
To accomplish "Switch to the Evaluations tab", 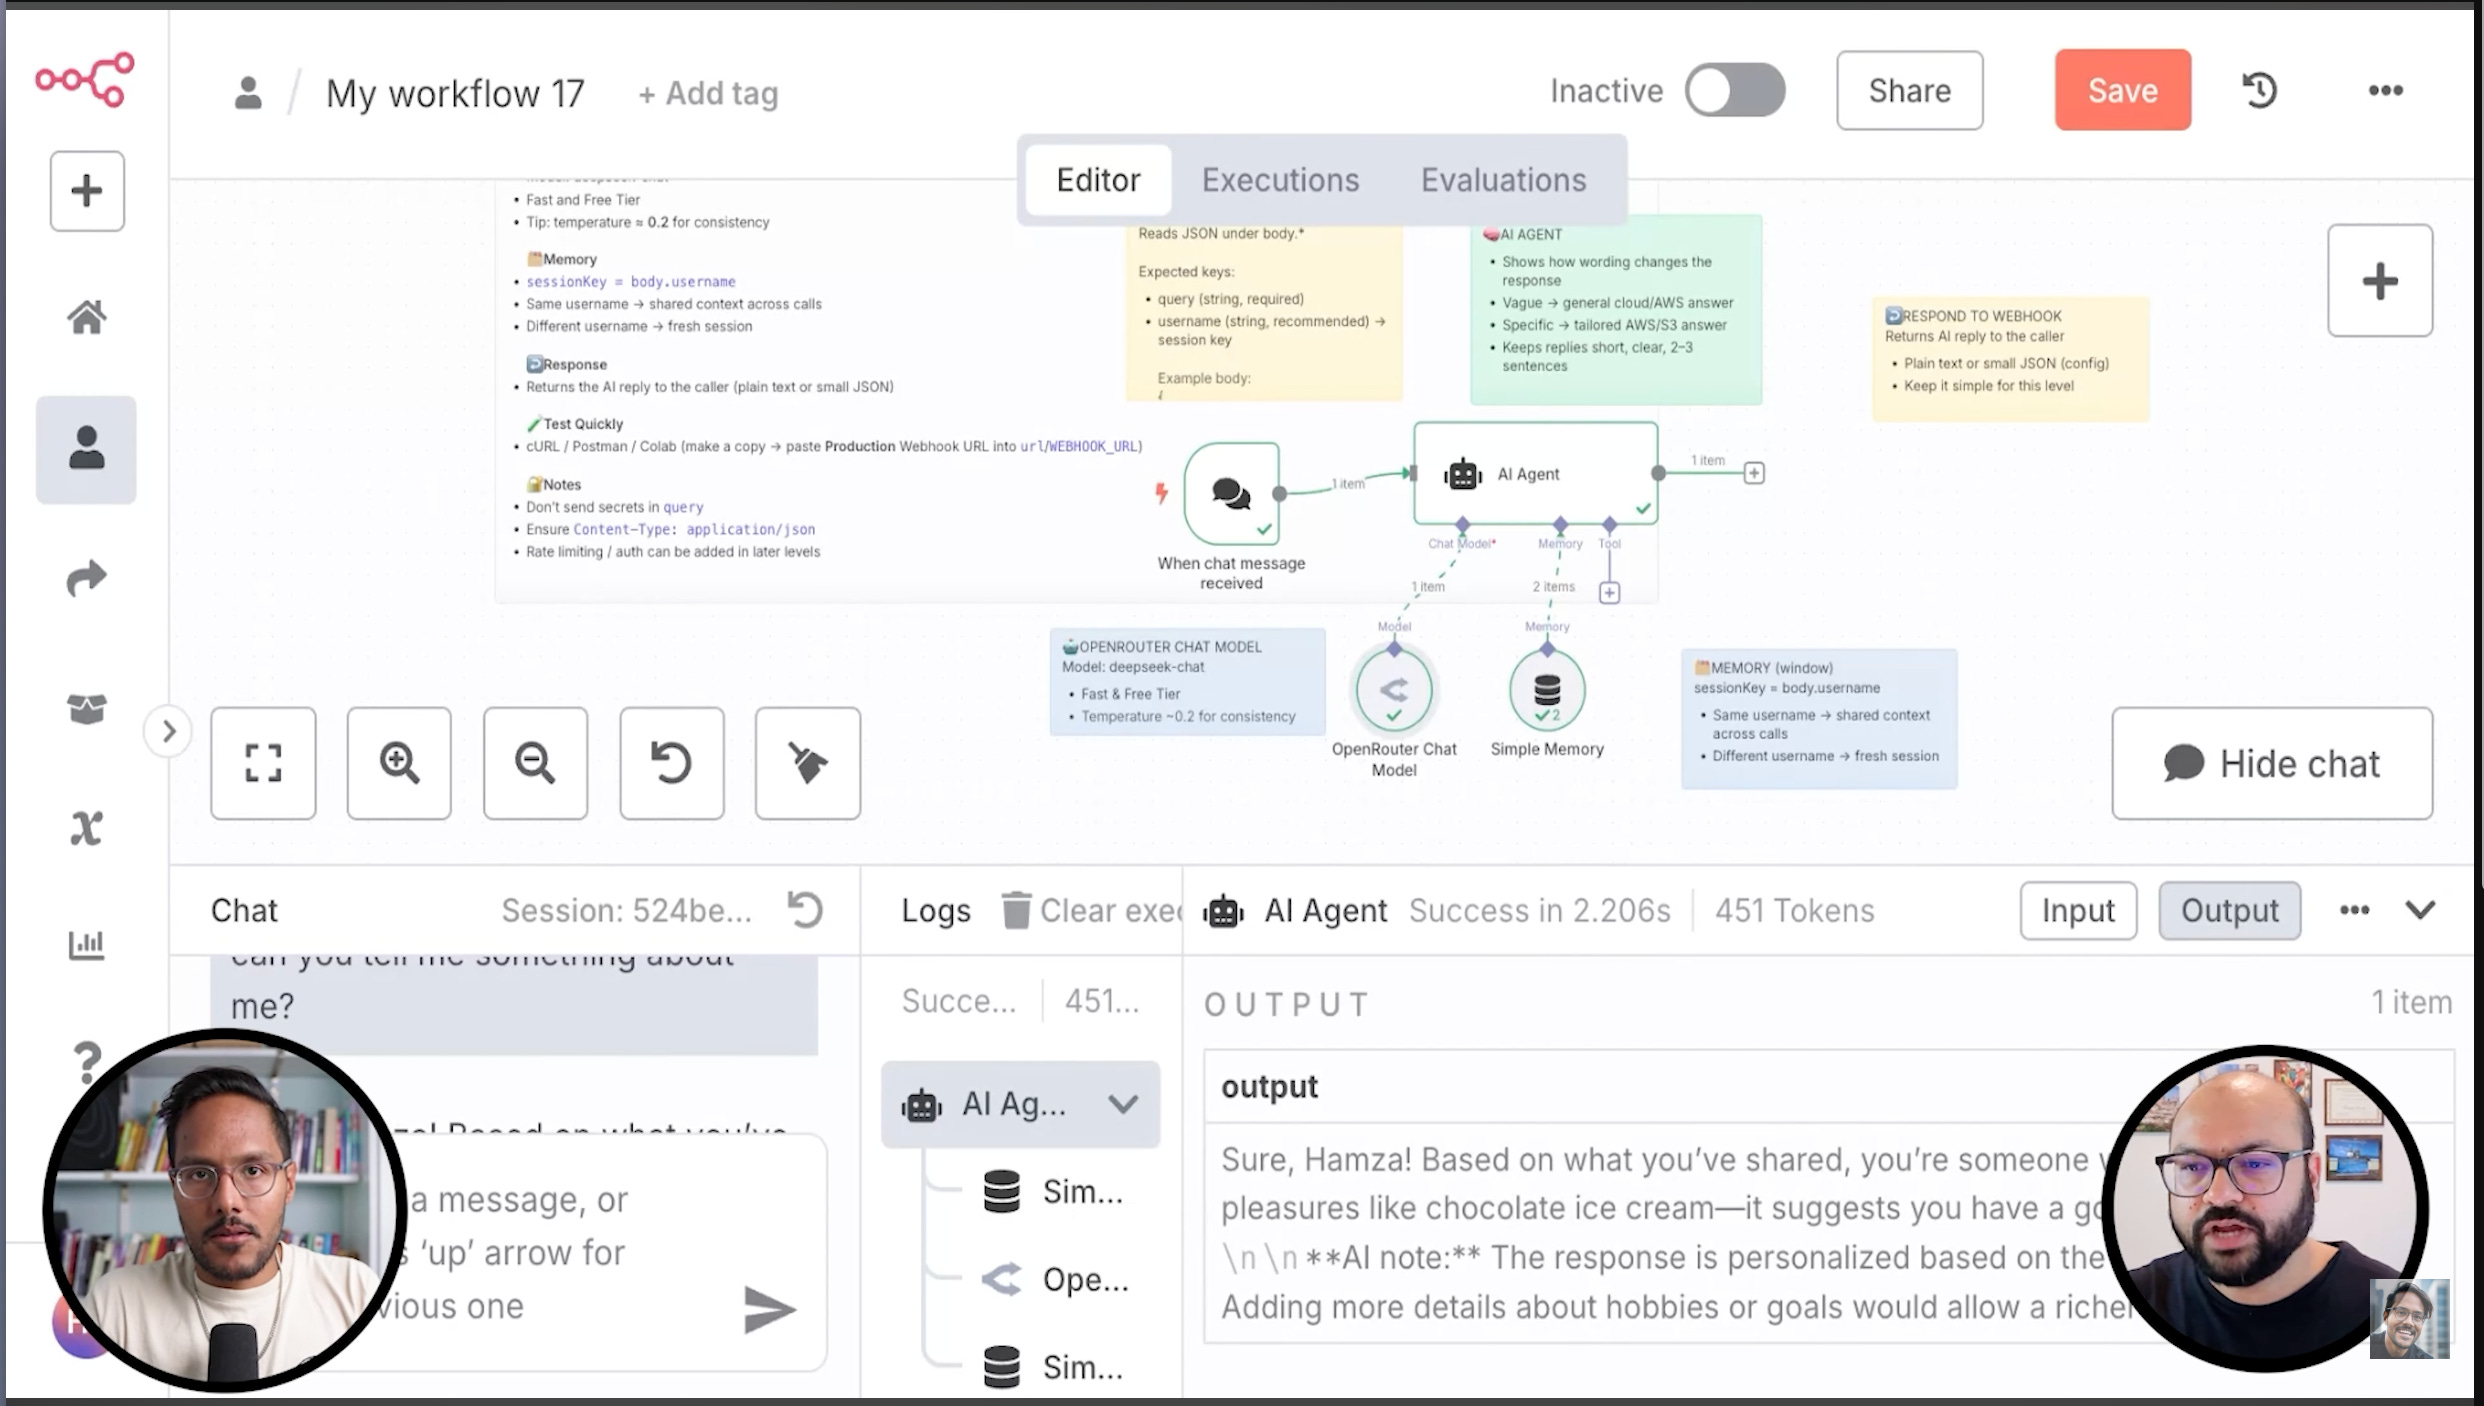I will 1503,180.
